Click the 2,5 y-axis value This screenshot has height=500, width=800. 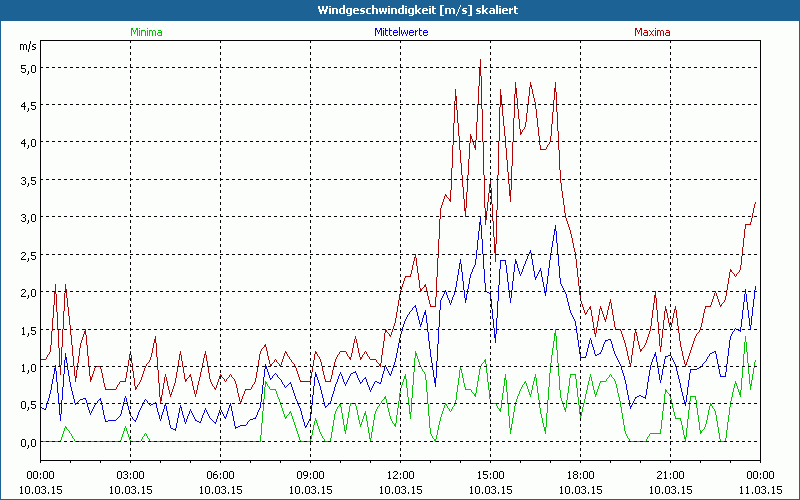pyautogui.click(x=29, y=255)
